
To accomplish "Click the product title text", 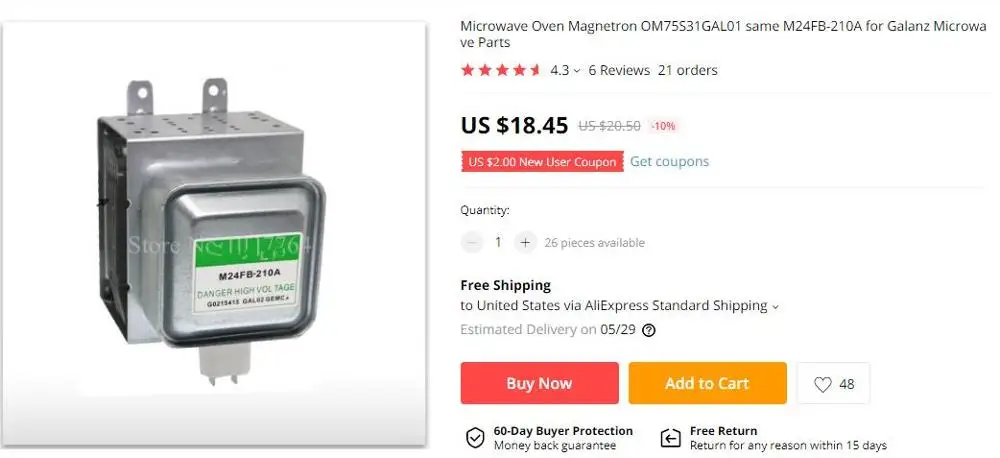I will click(x=723, y=34).
